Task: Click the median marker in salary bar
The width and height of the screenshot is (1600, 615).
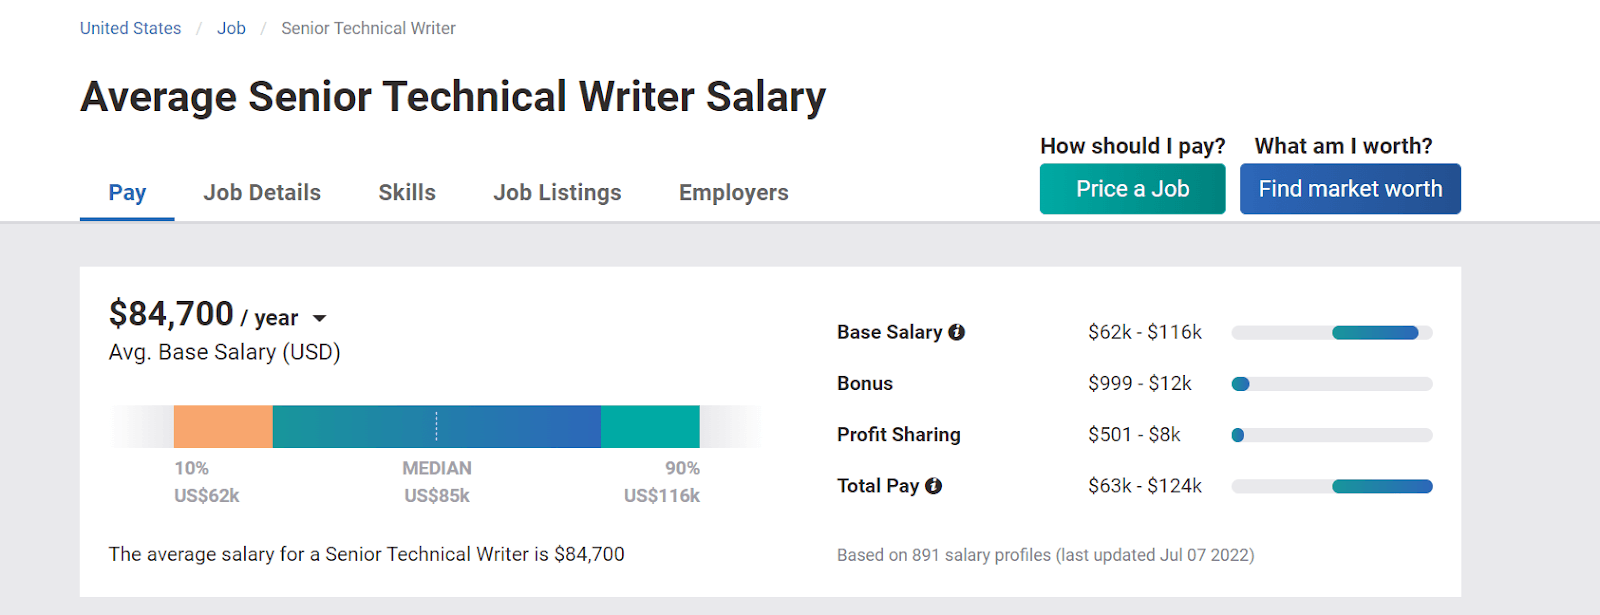Action: coord(436,427)
